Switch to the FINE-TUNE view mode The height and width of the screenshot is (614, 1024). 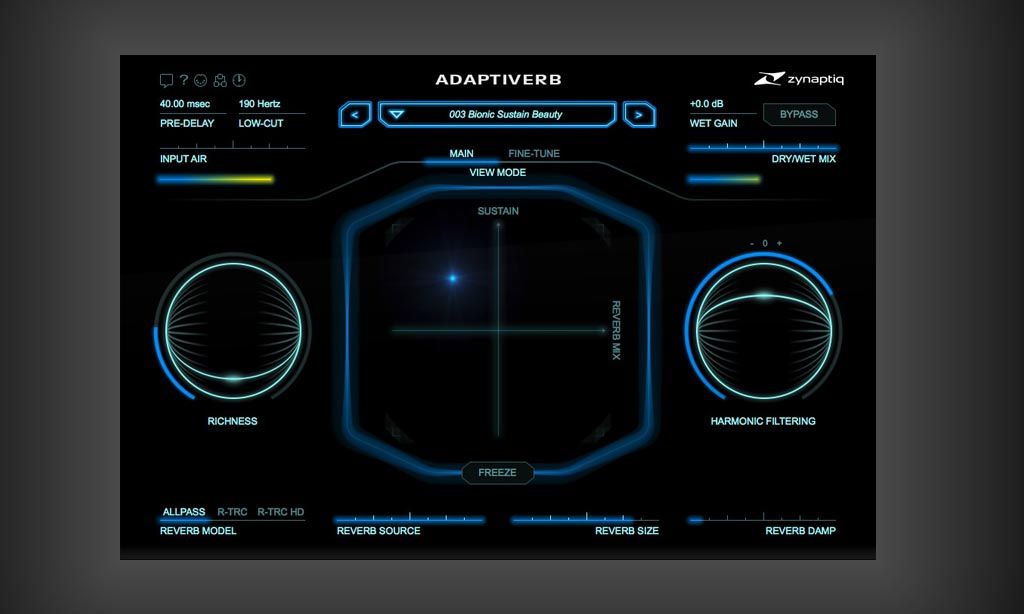tap(534, 154)
